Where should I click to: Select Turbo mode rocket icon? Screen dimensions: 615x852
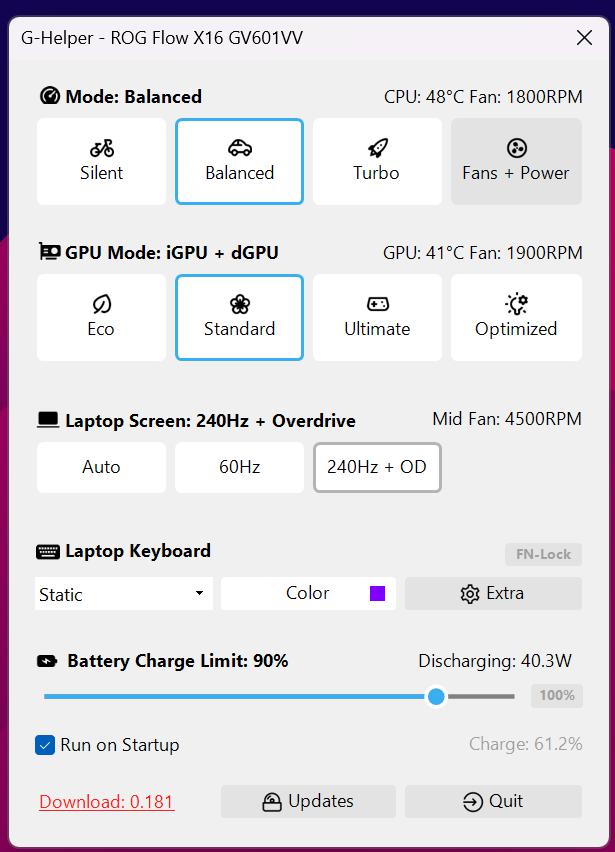377,161
